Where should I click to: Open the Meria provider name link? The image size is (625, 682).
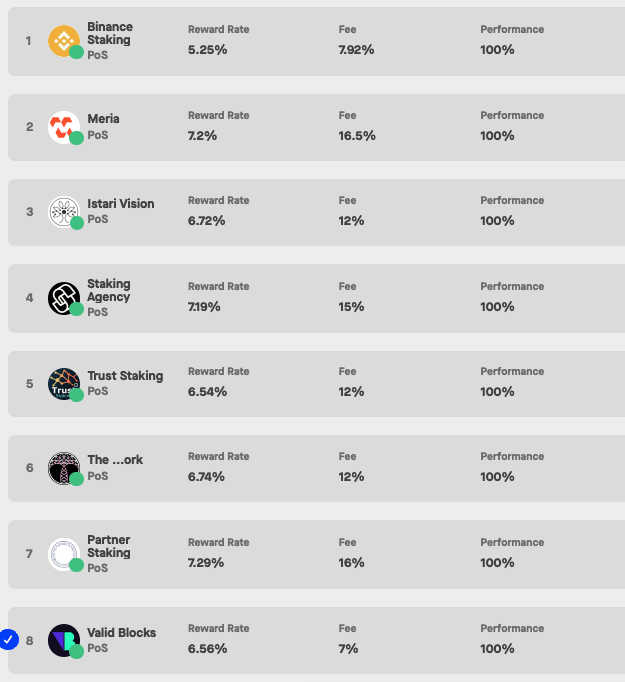click(103, 119)
